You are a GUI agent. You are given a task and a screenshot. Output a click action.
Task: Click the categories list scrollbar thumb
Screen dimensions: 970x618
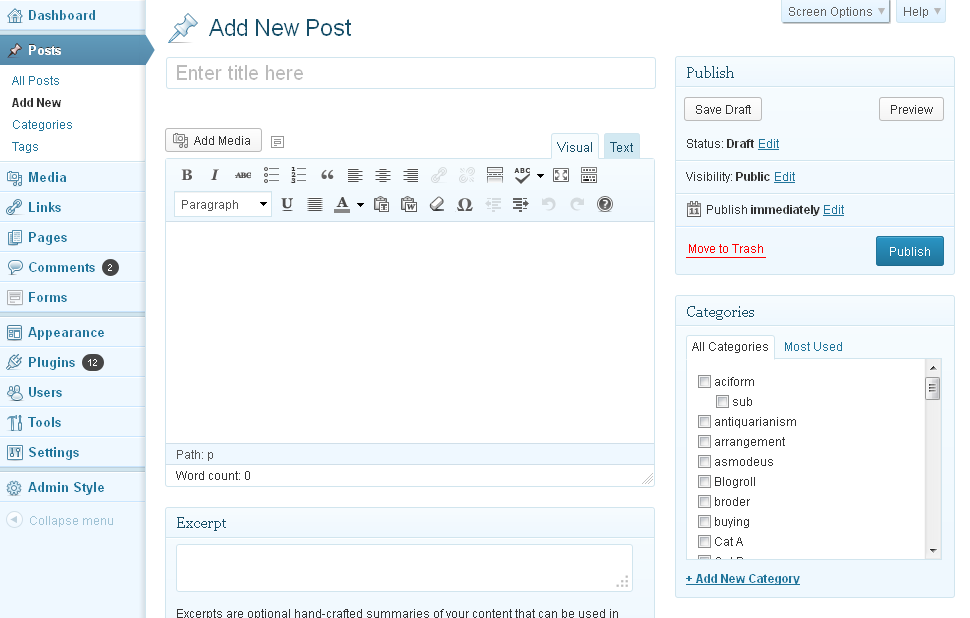pyautogui.click(x=932, y=388)
